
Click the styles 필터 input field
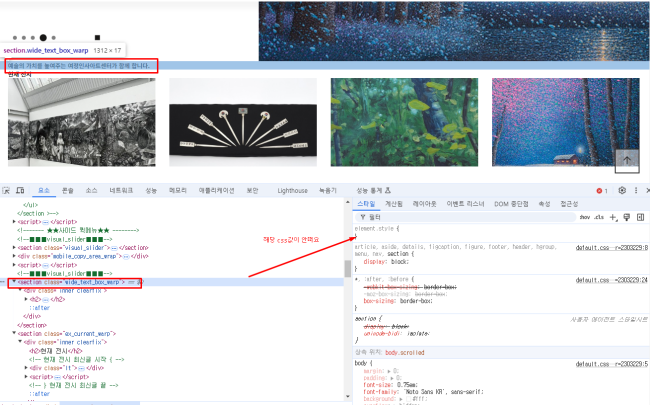(468, 217)
